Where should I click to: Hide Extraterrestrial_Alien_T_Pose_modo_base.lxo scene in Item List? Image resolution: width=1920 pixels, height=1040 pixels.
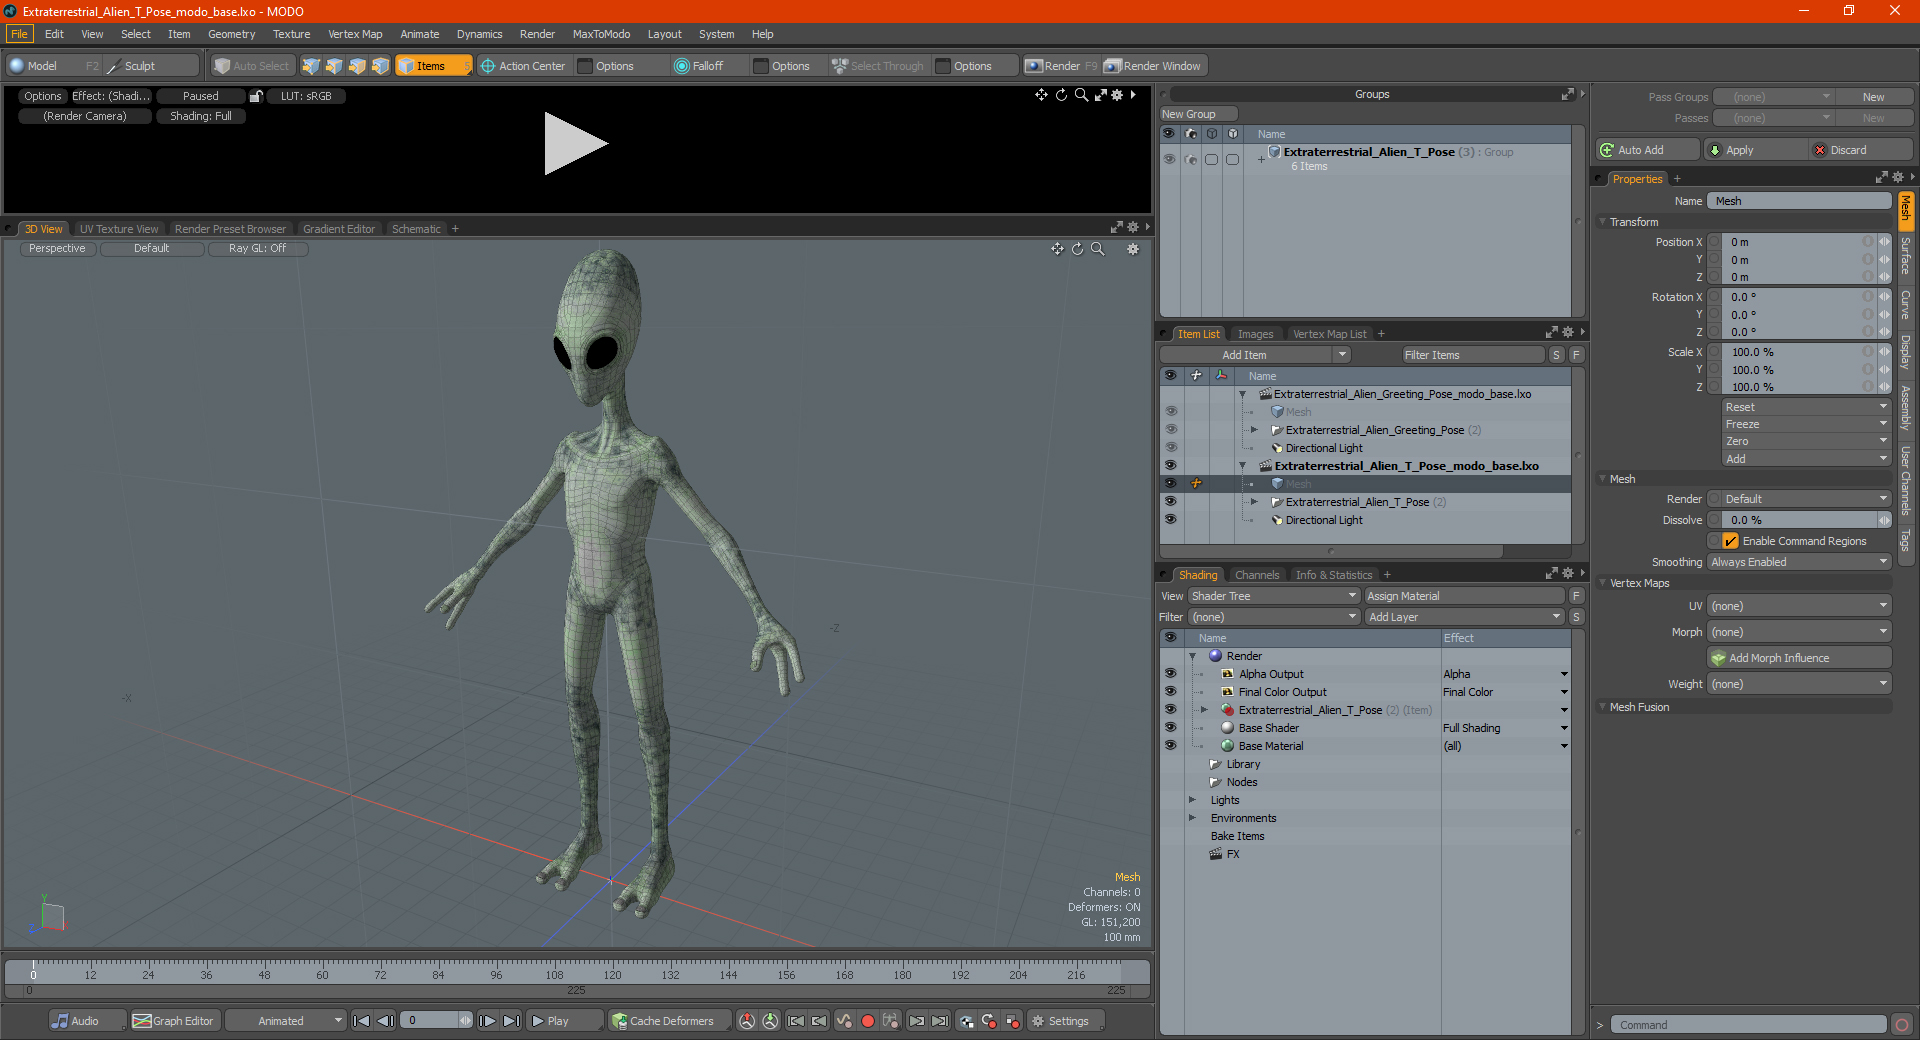coord(1170,466)
